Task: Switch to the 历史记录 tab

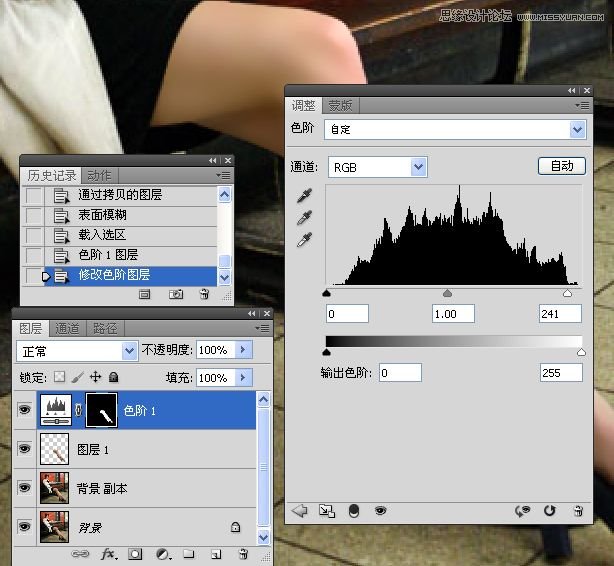Action: tap(51, 175)
